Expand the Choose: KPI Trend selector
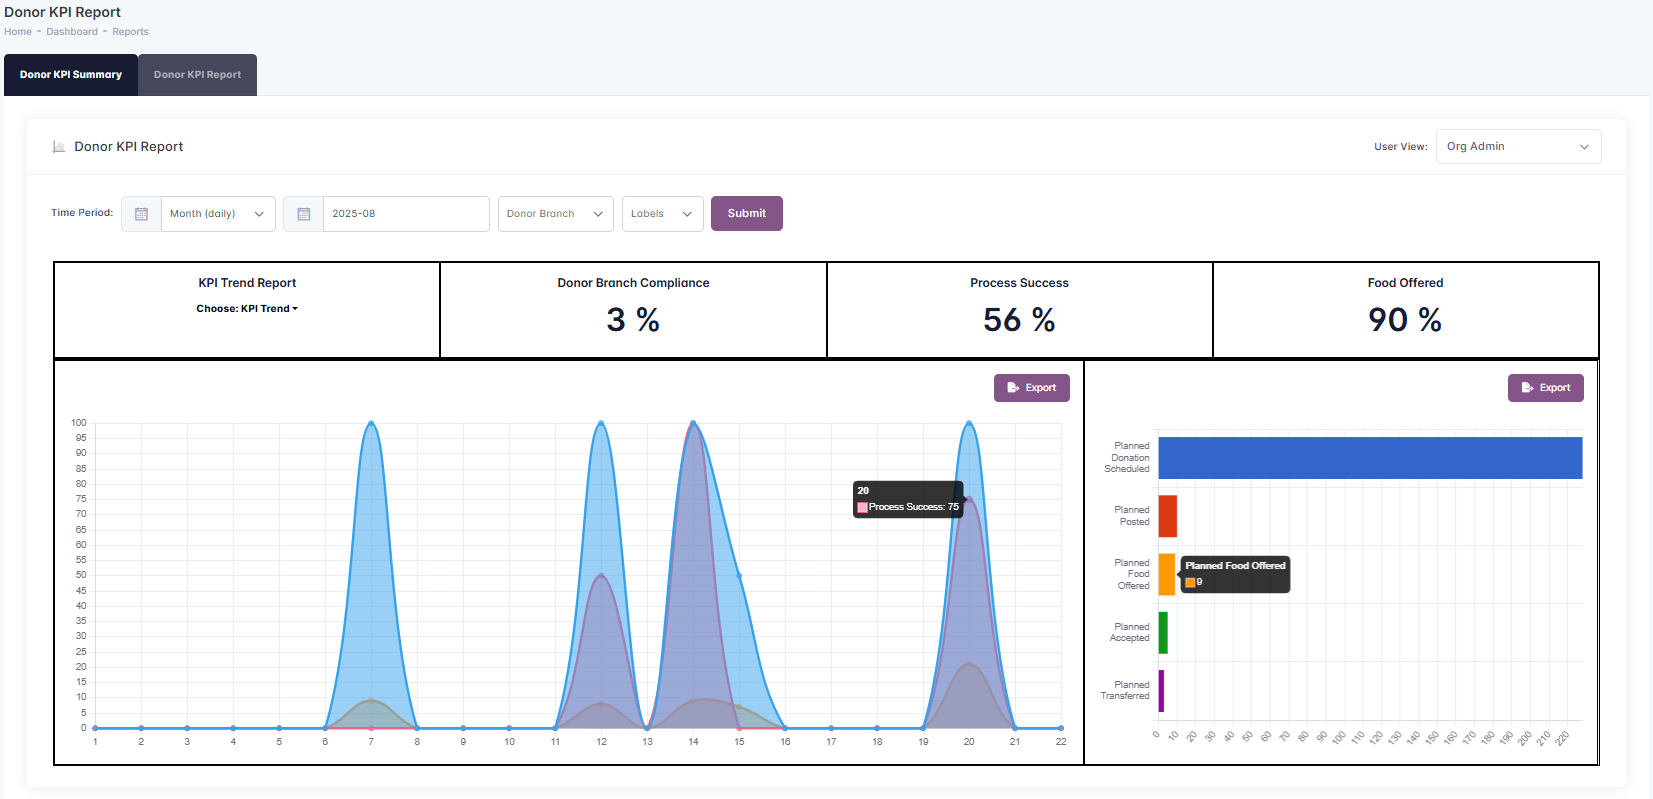1653x799 pixels. pos(247,309)
